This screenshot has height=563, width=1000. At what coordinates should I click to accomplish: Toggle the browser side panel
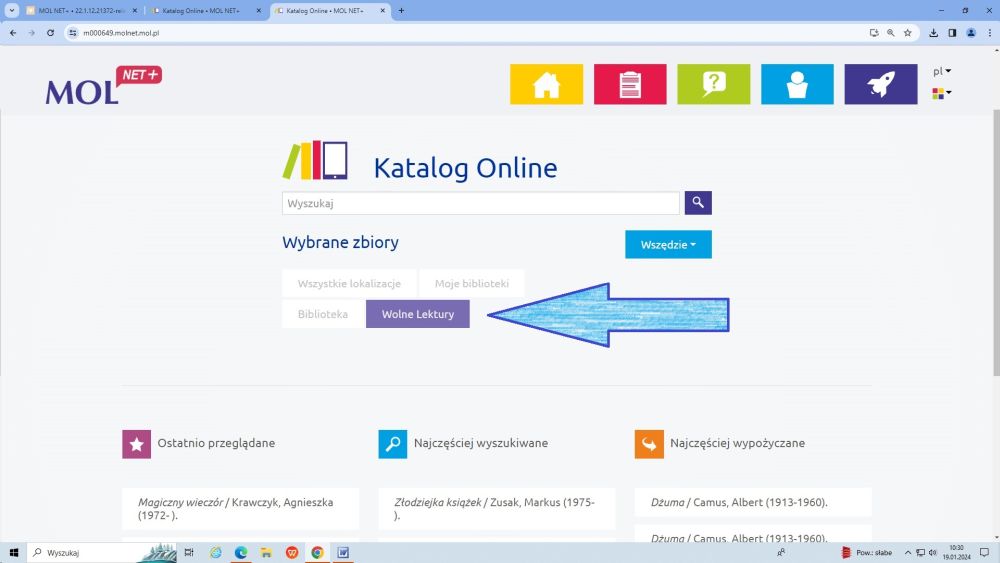point(952,33)
